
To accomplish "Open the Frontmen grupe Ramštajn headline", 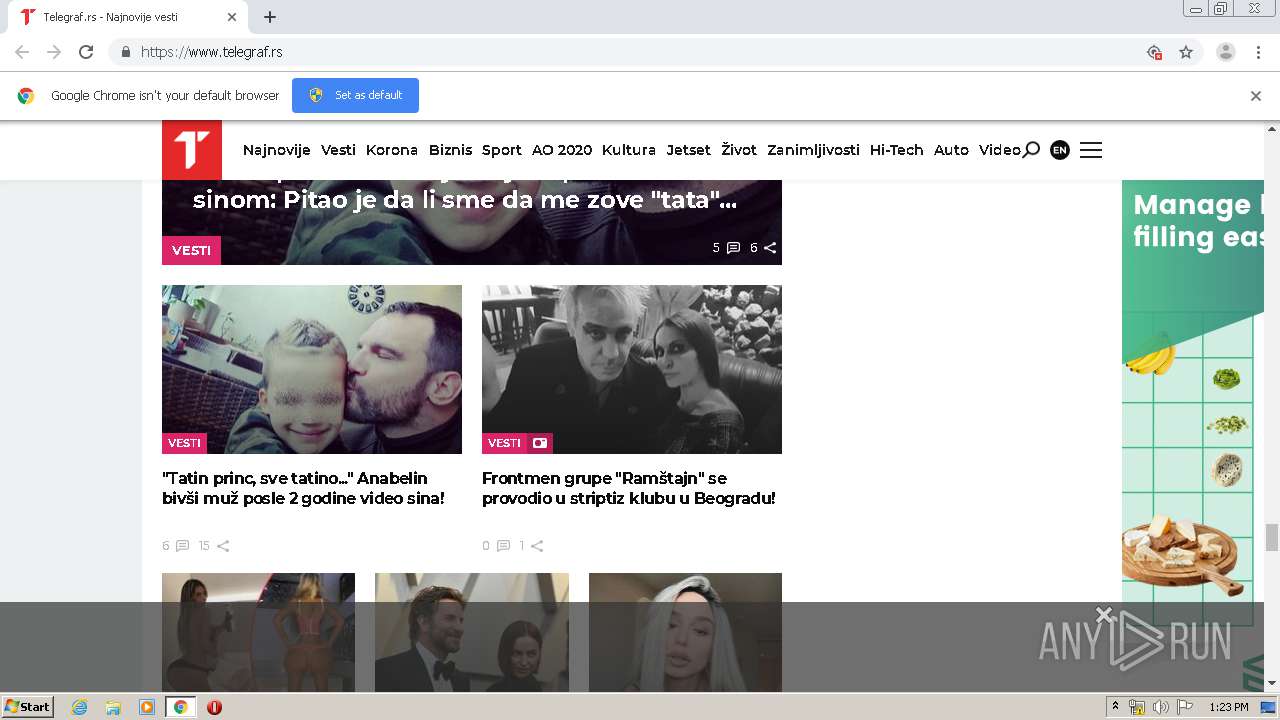I will 629,488.
